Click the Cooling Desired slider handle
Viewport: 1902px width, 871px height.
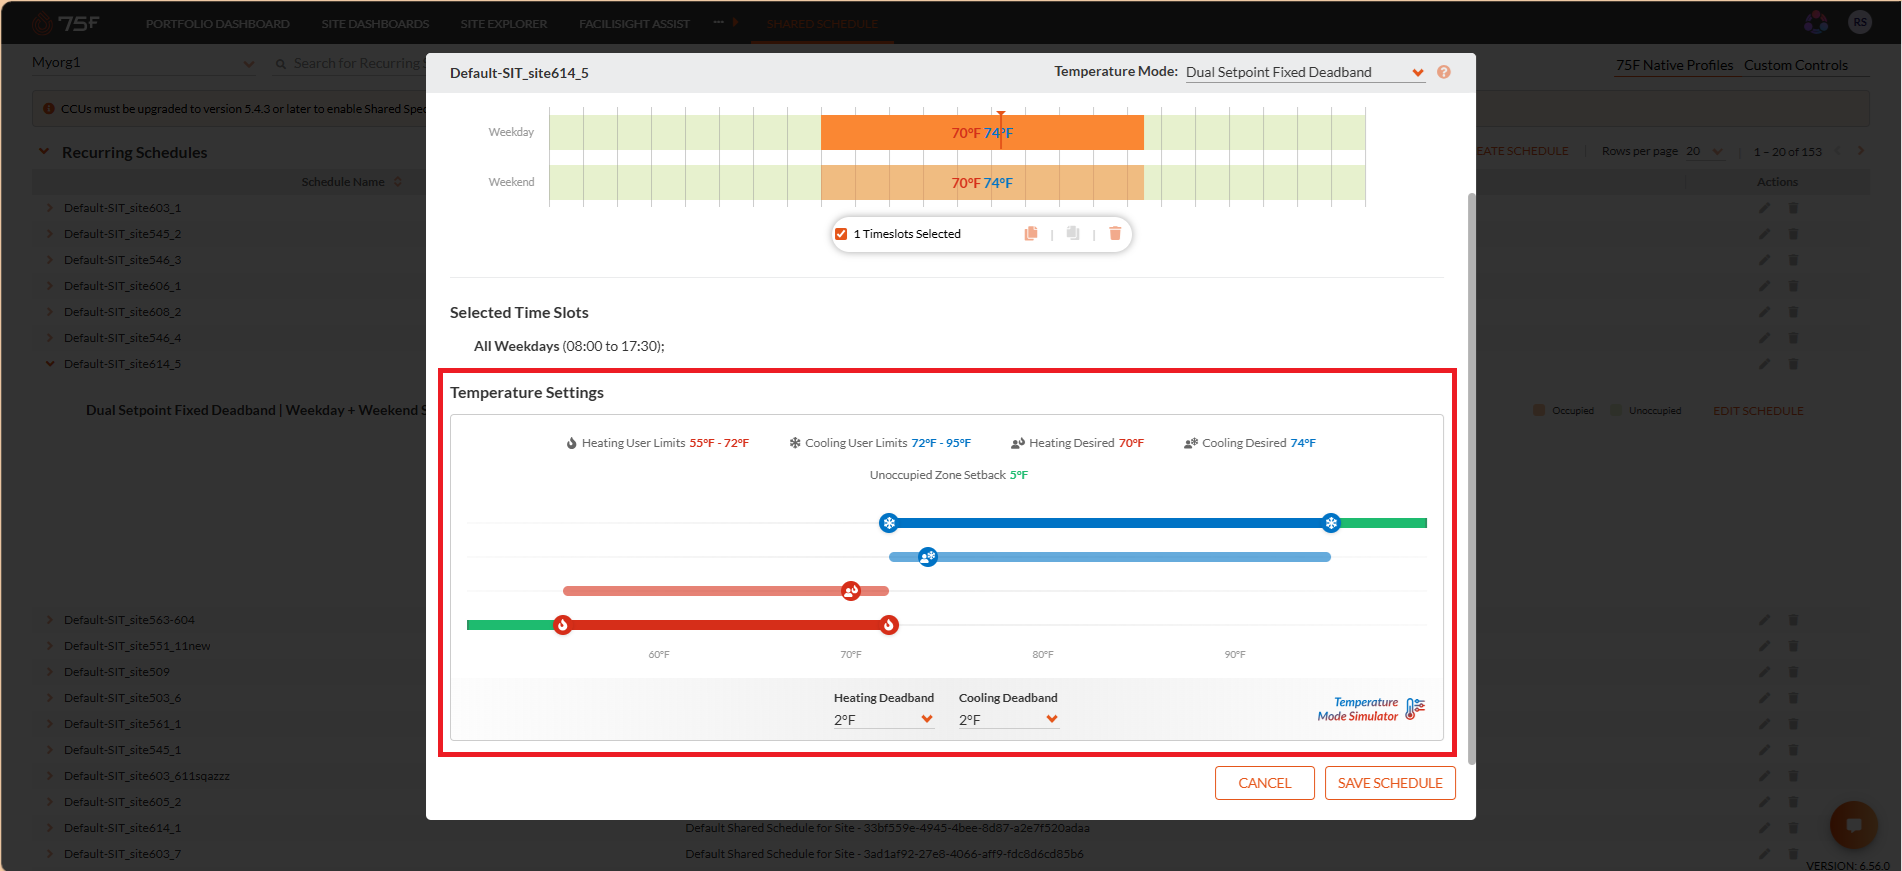[x=928, y=557]
